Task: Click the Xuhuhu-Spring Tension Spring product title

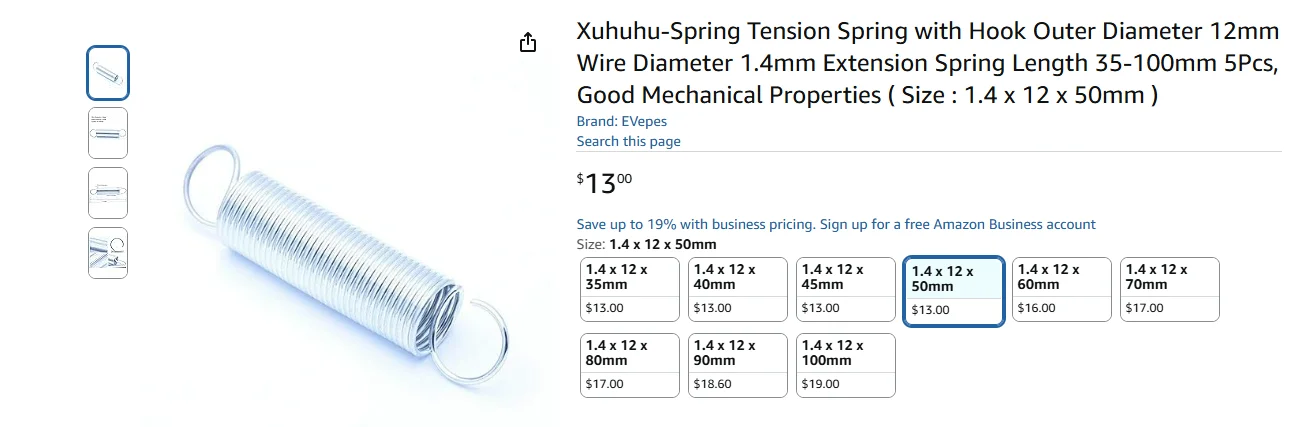Action: tap(927, 63)
